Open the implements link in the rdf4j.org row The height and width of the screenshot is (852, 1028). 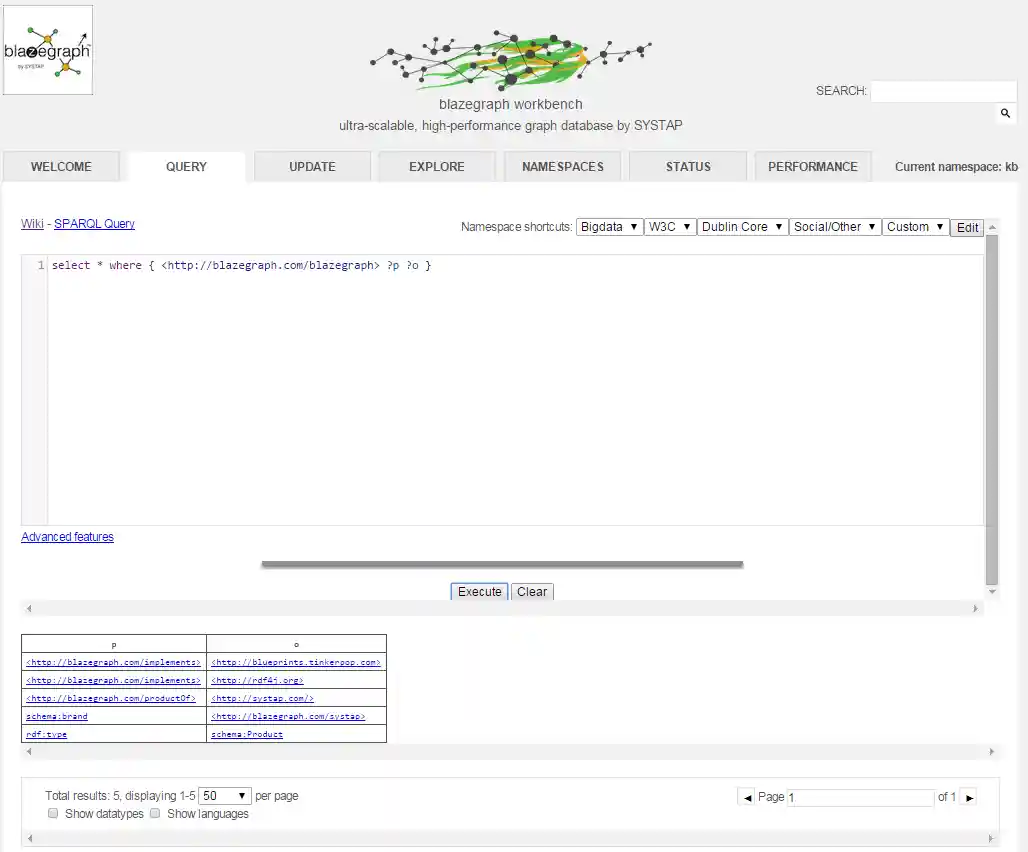[x=113, y=680]
